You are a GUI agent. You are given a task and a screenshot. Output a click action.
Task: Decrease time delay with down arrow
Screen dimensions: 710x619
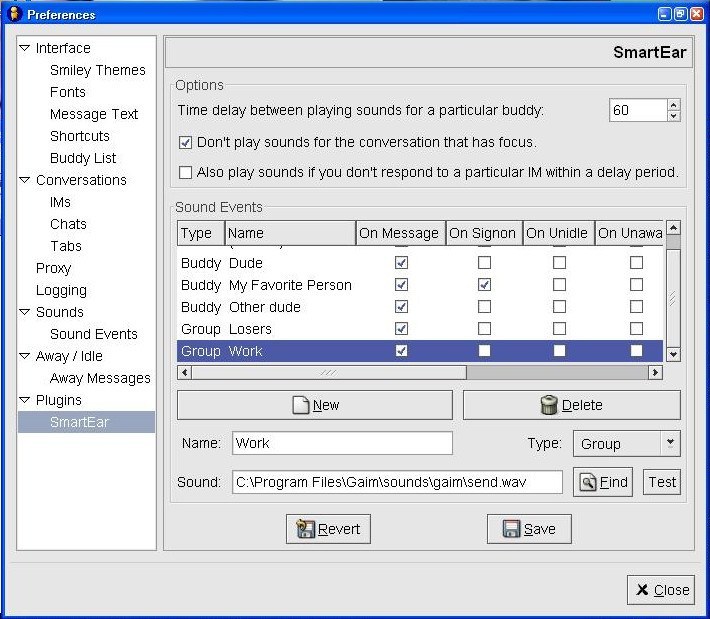click(x=674, y=116)
